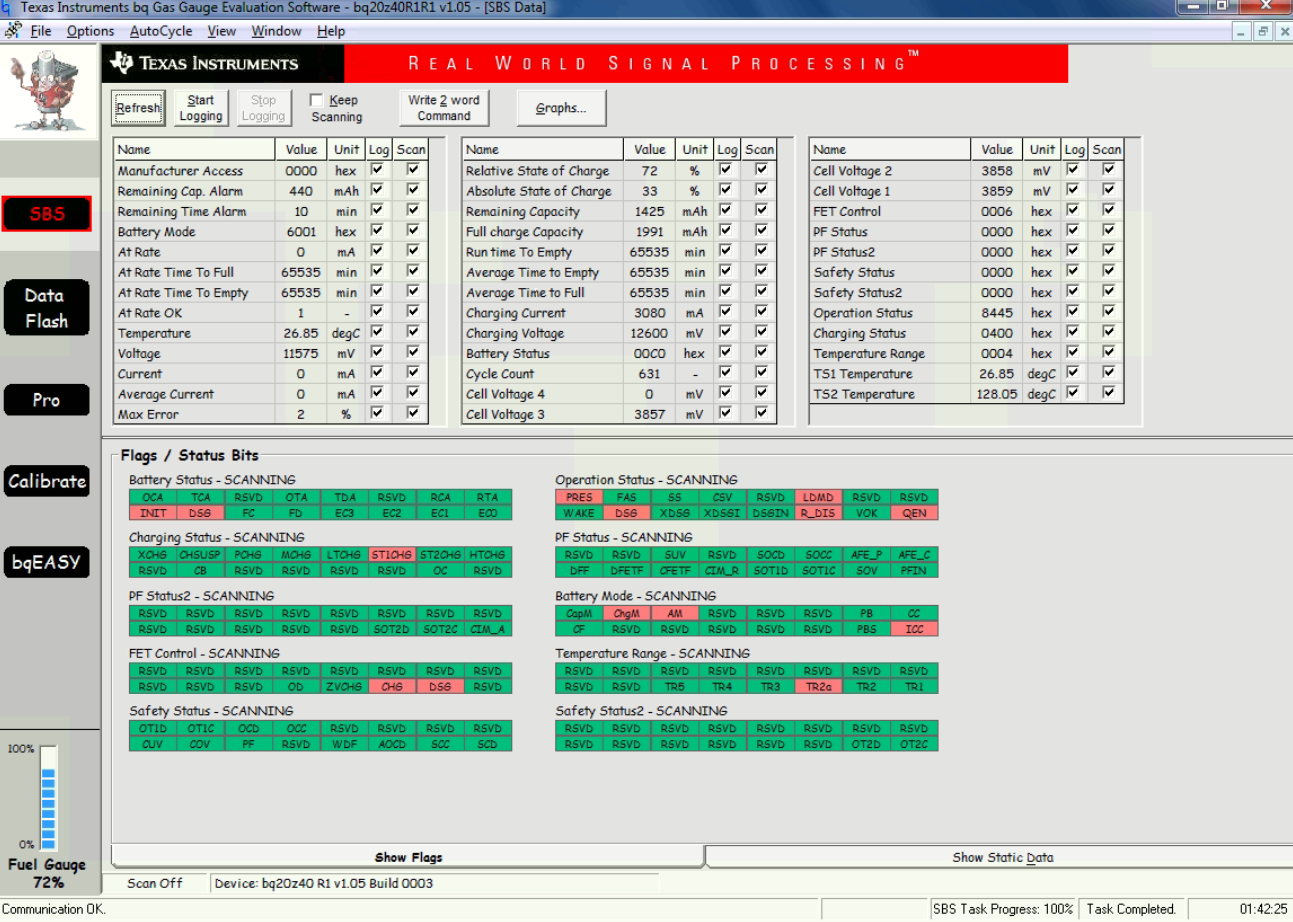Click Write 2 word Command button

pos(444,108)
